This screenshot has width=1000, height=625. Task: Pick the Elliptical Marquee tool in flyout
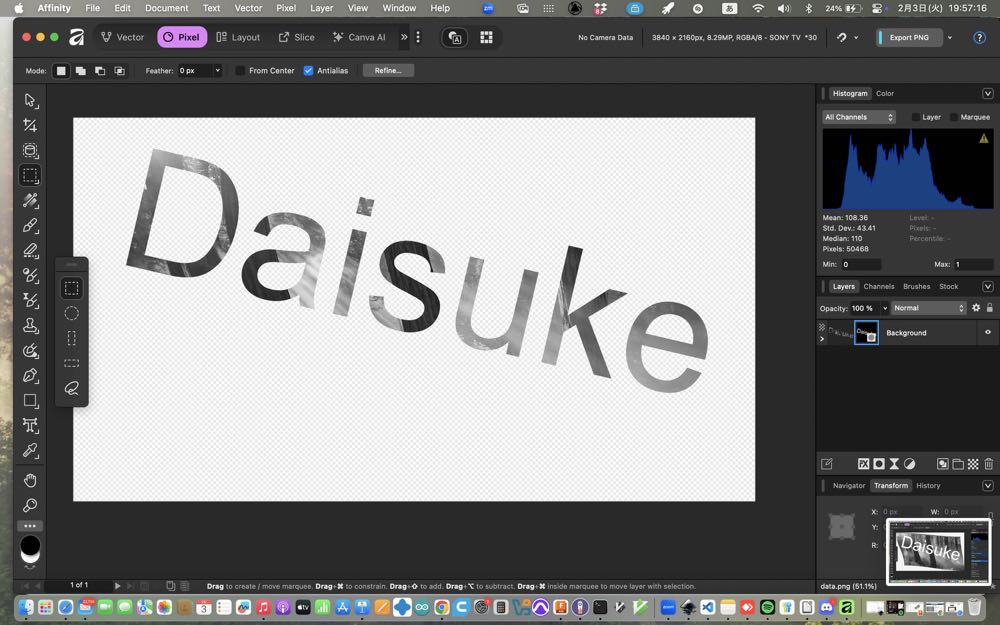click(x=72, y=313)
